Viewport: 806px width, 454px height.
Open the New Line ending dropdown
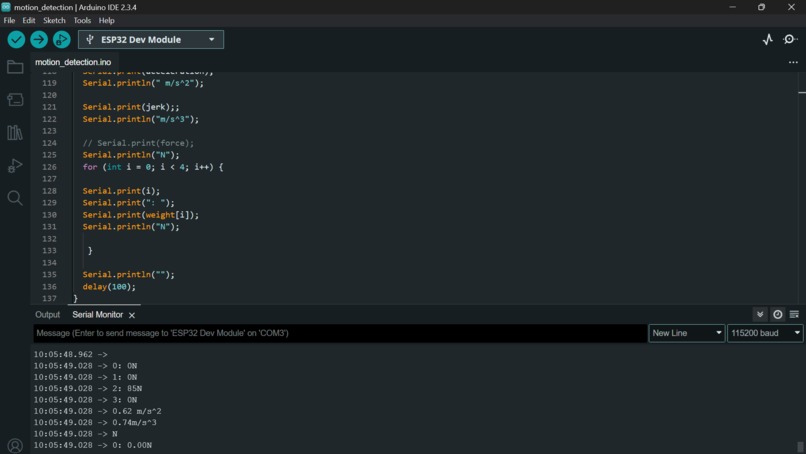(686, 333)
